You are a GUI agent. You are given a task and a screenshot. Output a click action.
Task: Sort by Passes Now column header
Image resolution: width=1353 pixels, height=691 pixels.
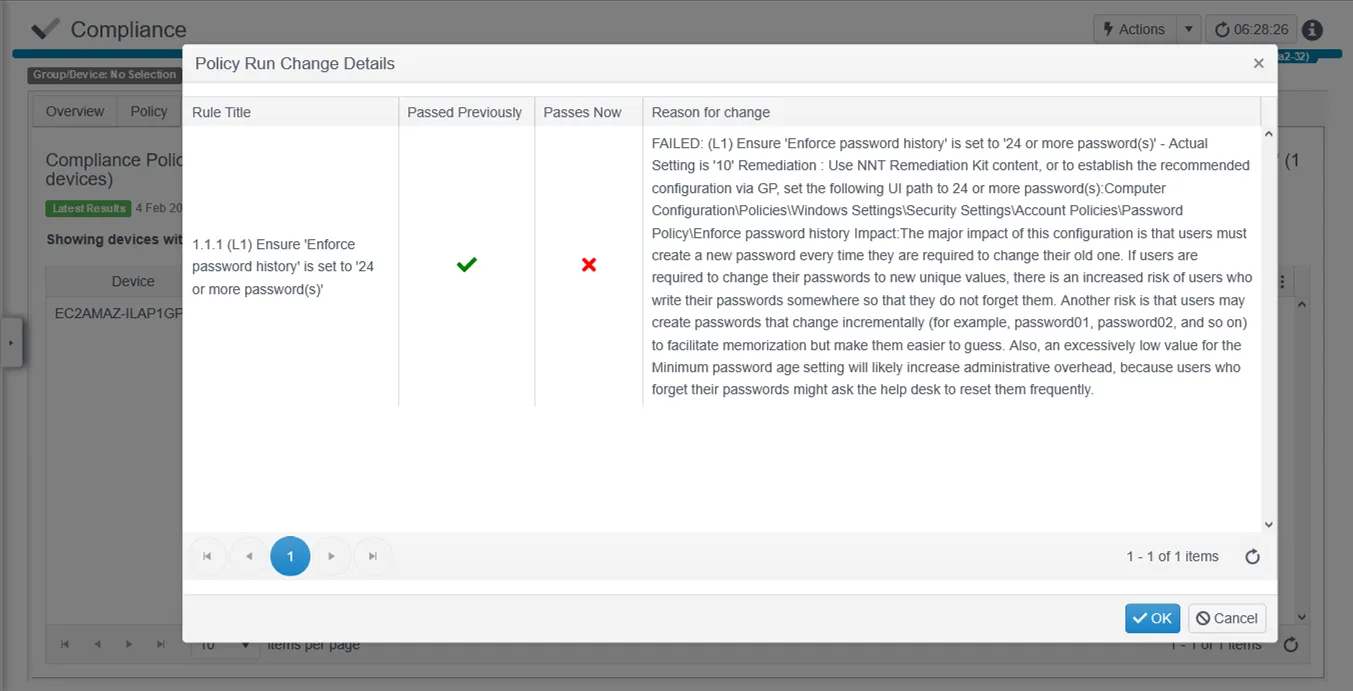(x=588, y=112)
